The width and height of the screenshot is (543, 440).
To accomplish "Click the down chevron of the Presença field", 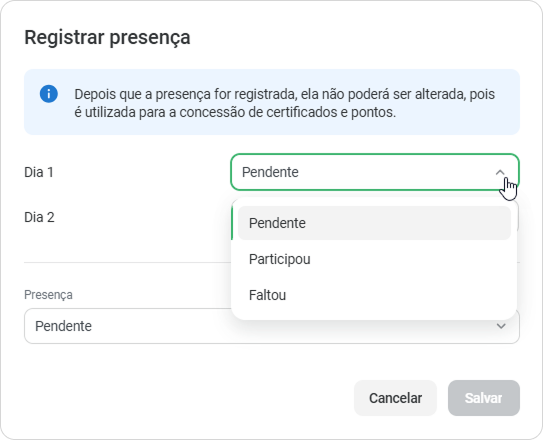I will pyautogui.click(x=501, y=326).
